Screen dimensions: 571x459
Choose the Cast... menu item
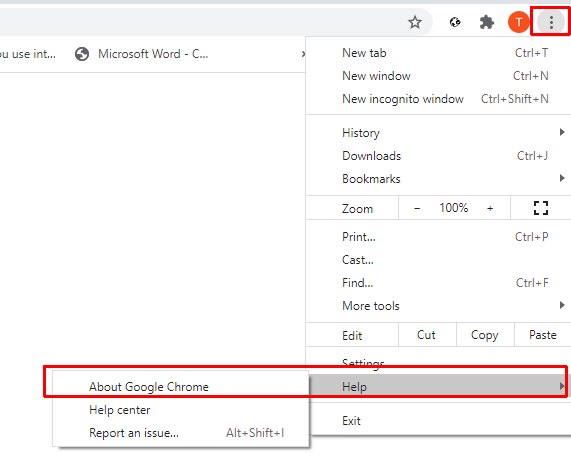(439, 260)
